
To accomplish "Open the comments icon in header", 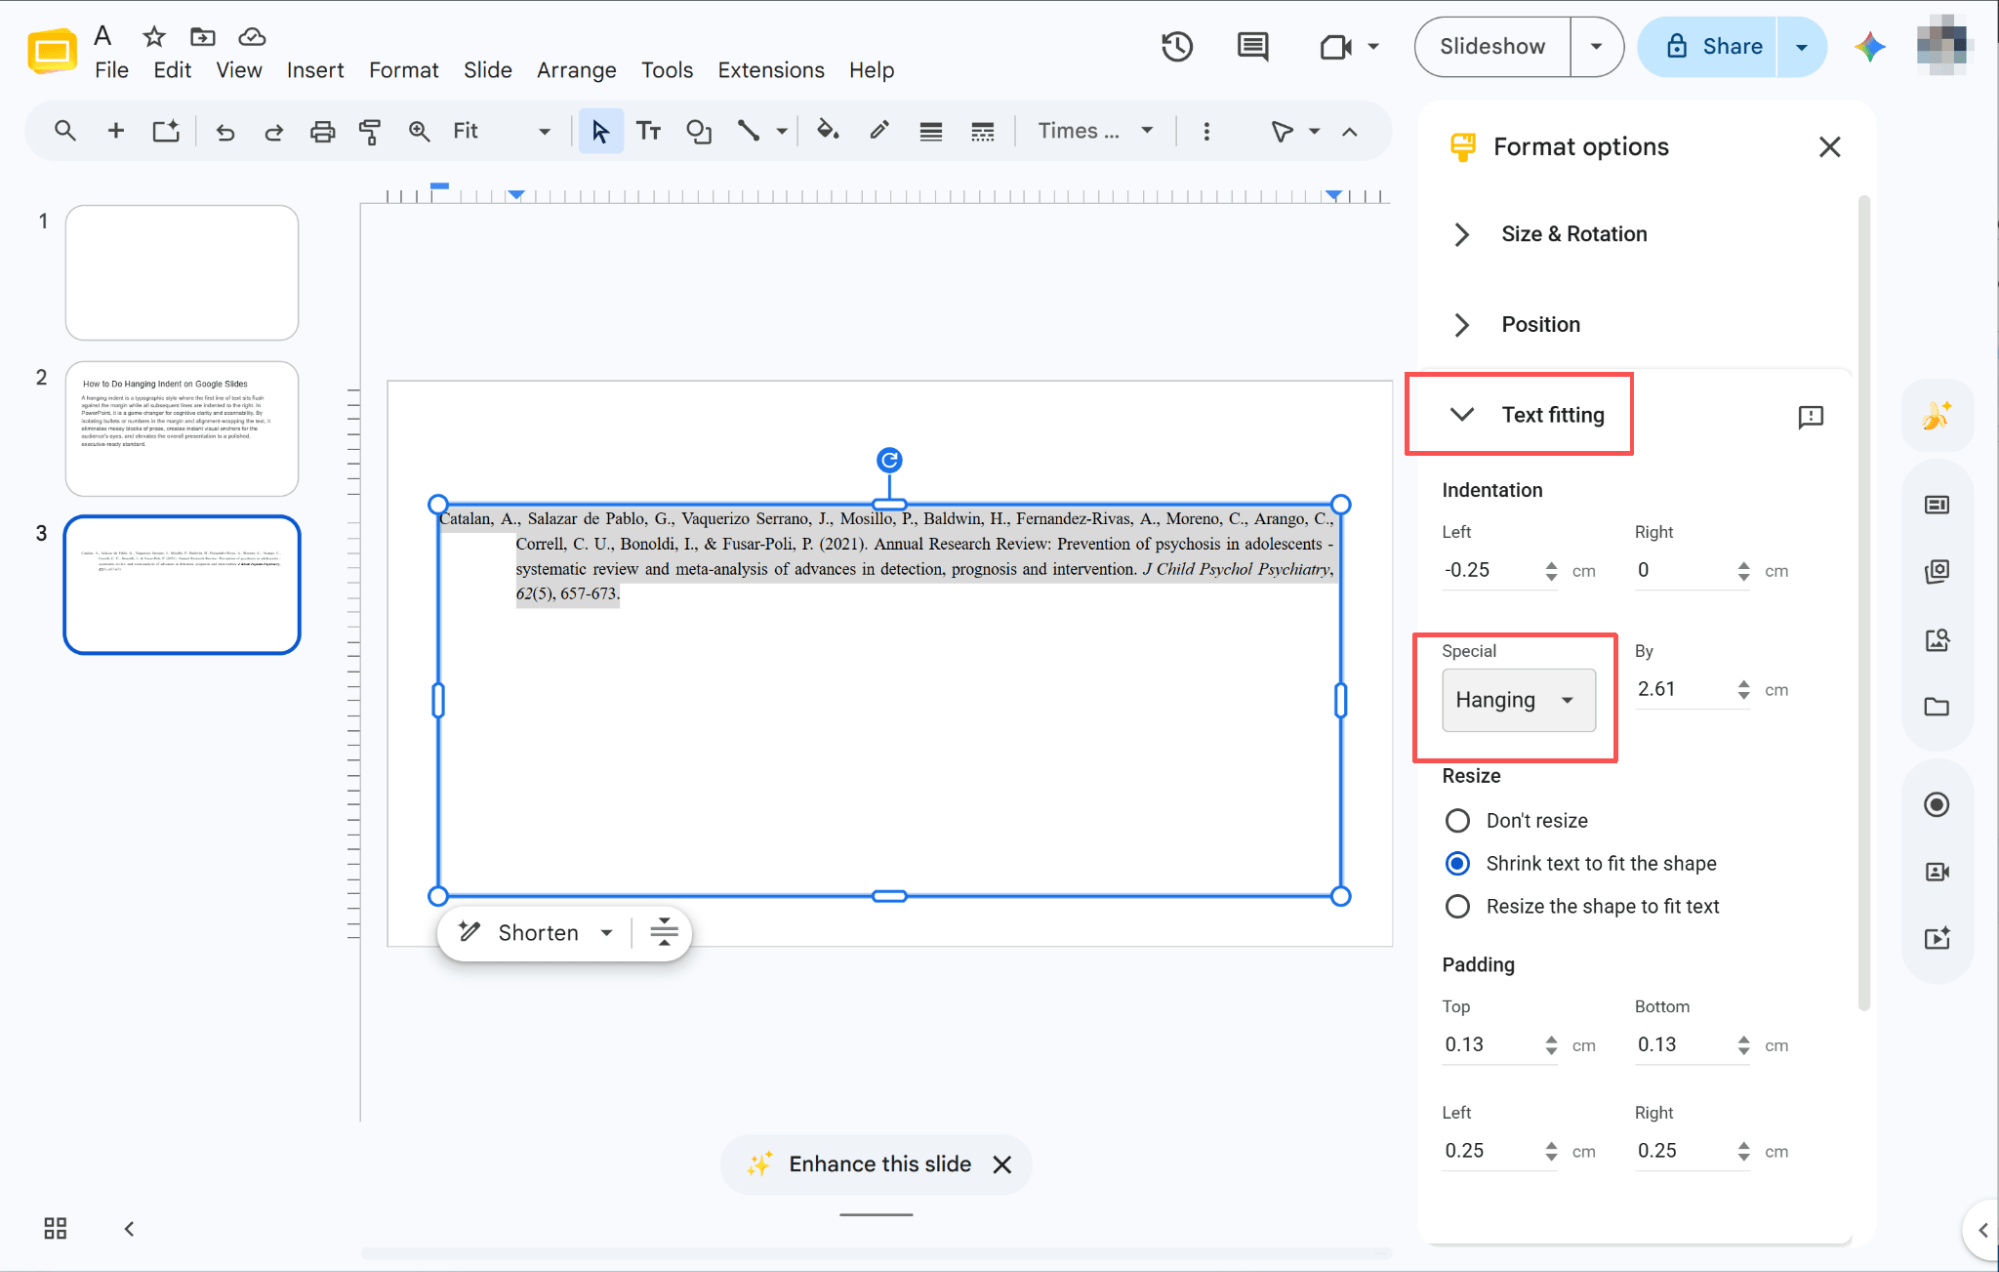I will pos(1252,46).
